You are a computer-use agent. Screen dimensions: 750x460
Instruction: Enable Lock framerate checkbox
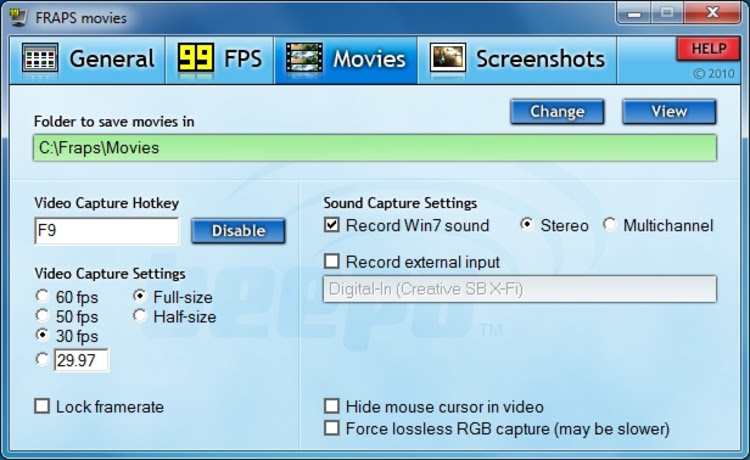[42, 406]
